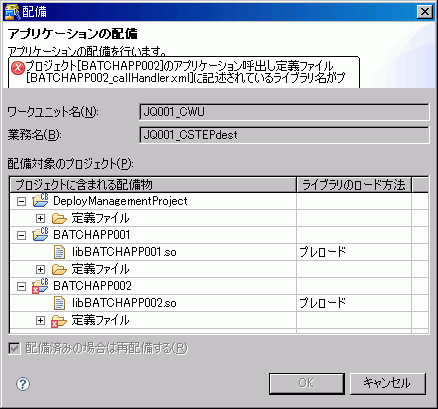Click 配備対象のプロジェクト(P) label

(x=70, y=164)
